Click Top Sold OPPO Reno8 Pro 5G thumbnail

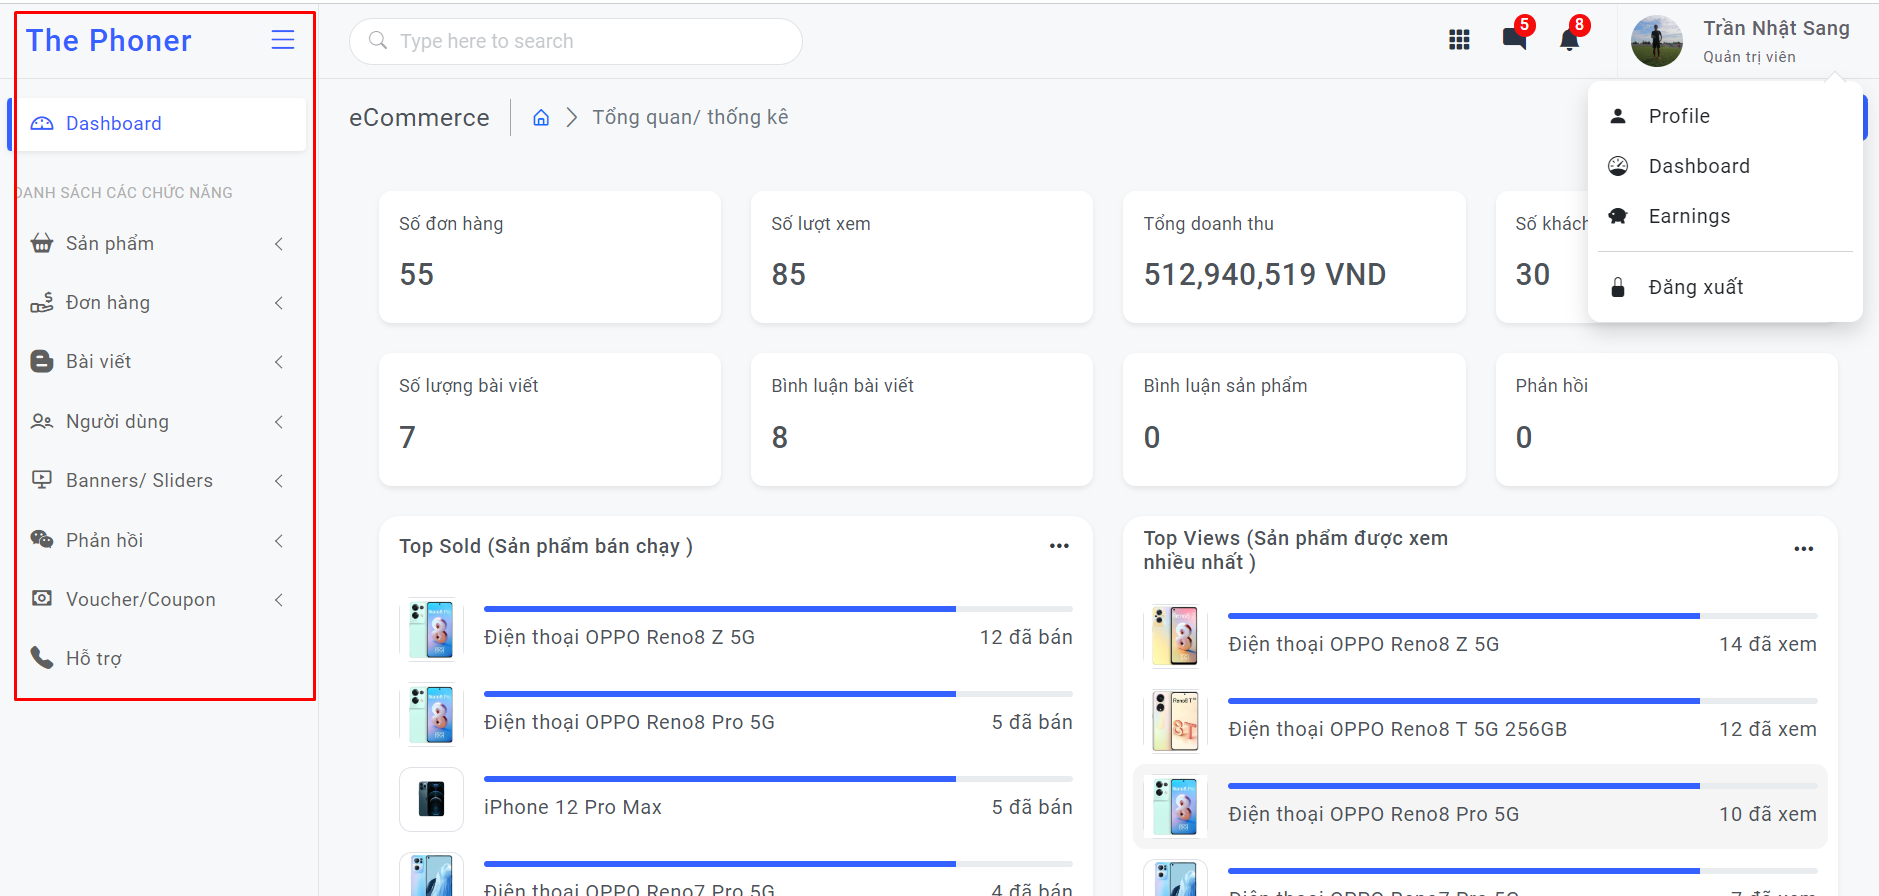(431, 714)
